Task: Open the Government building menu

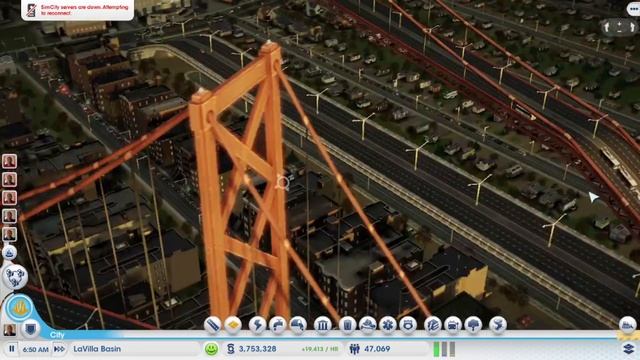Action: coord(322,325)
